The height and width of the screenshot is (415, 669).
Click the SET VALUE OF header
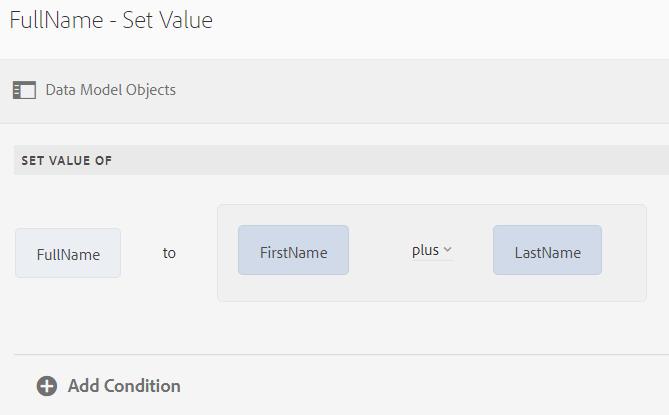(x=66, y=159)
